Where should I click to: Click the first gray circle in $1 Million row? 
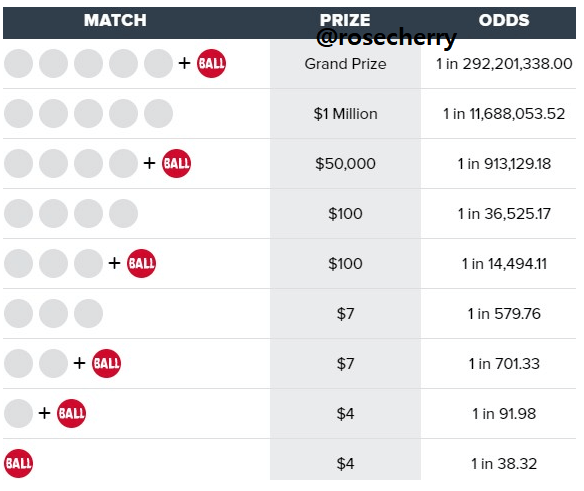click(x=18, y=113)
